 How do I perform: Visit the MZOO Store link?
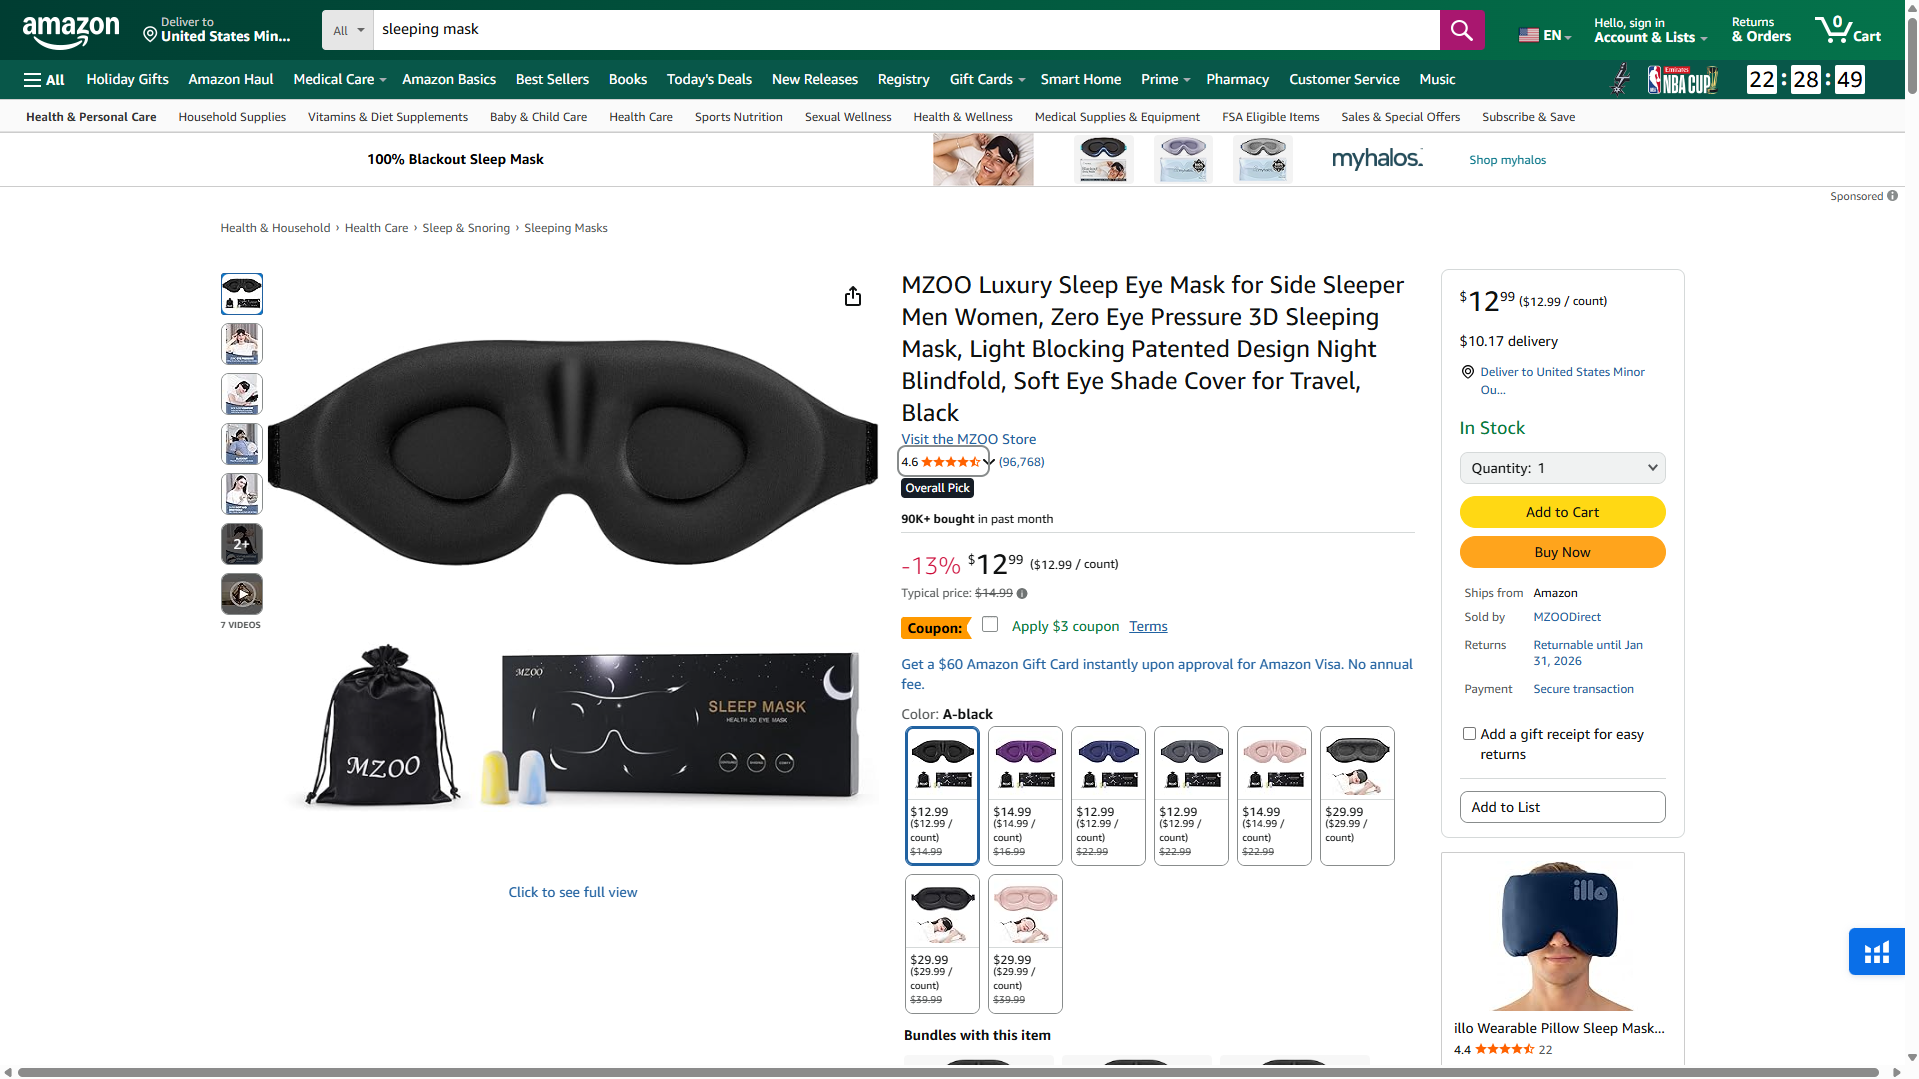[968, 439]
